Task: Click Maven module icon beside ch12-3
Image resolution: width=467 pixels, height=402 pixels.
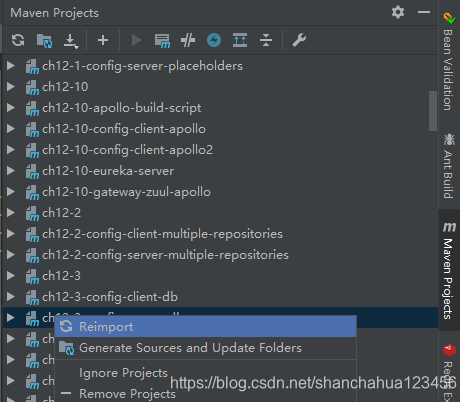Action: pos(32,276)
